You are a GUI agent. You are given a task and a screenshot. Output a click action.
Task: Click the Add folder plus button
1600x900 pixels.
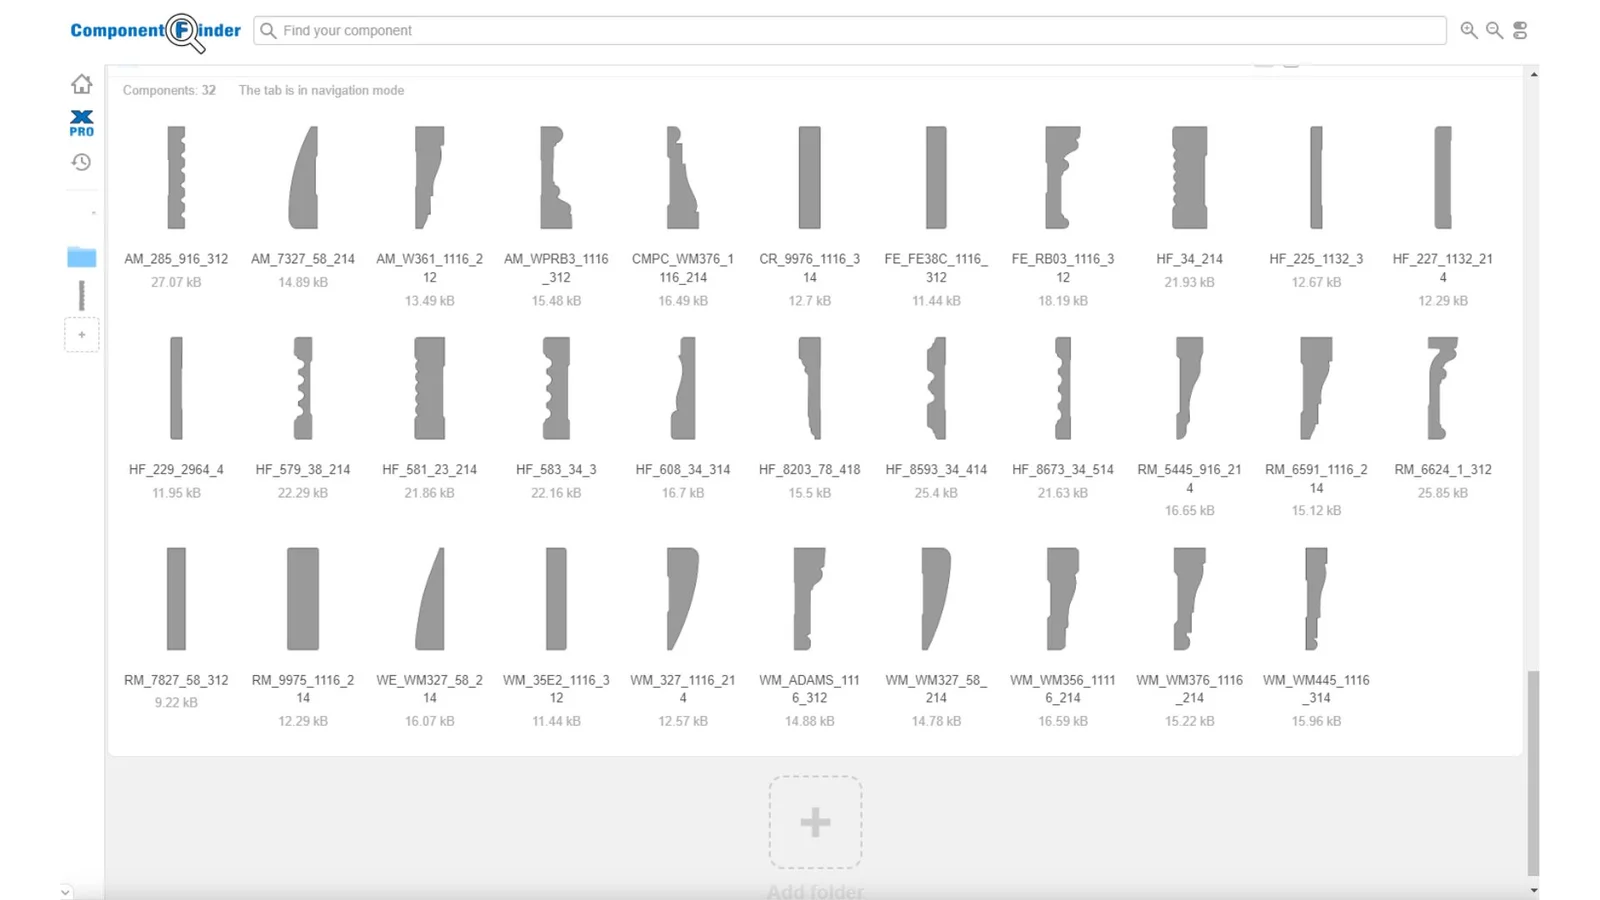pos(815,822)
